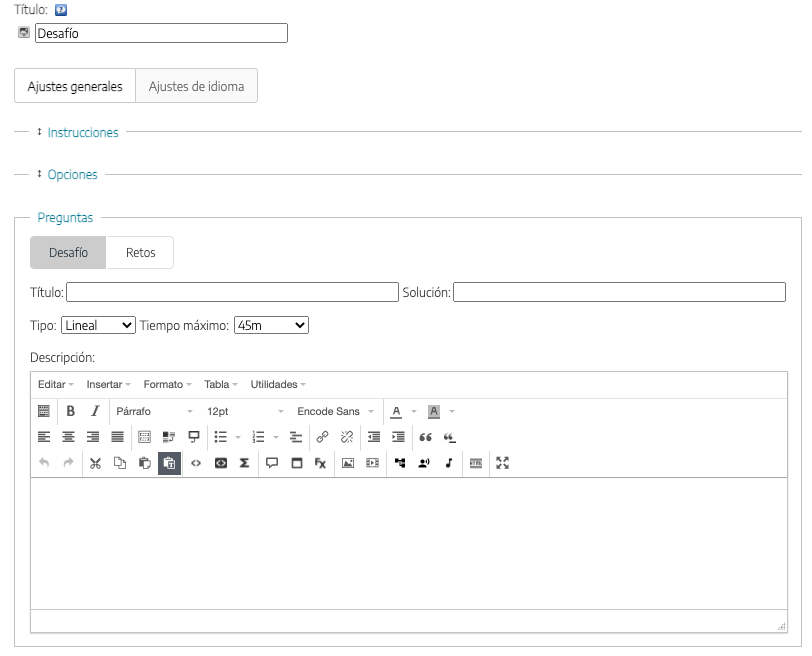Toggle bold formatting in the editor
The height and width of the screenshot is (656, 812).
[70, 411]
